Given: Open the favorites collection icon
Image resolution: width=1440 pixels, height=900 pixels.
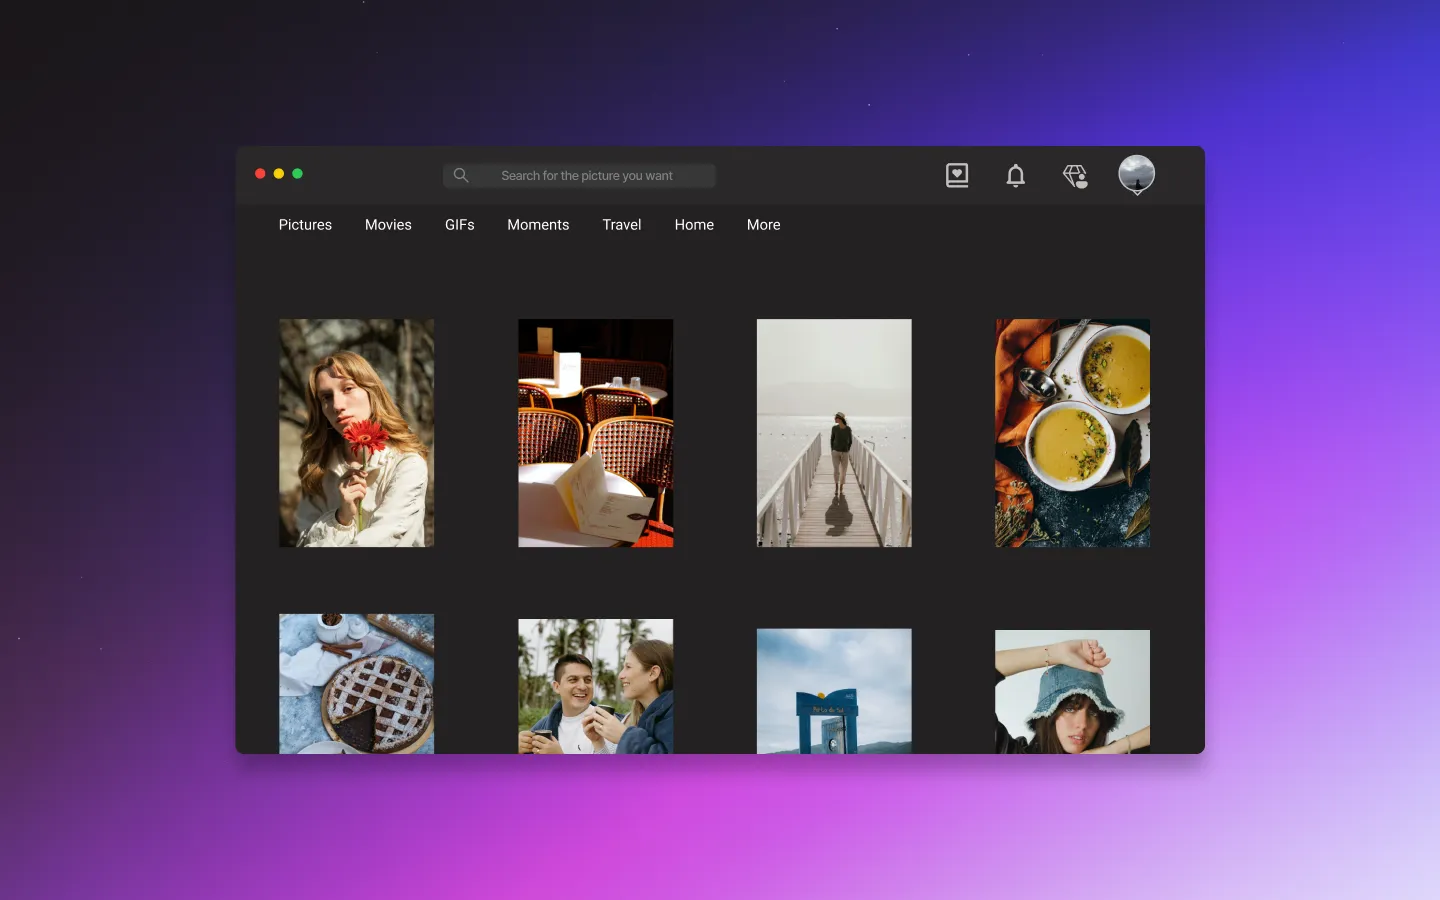Looking at the screenshot, I should coord(956,175).
